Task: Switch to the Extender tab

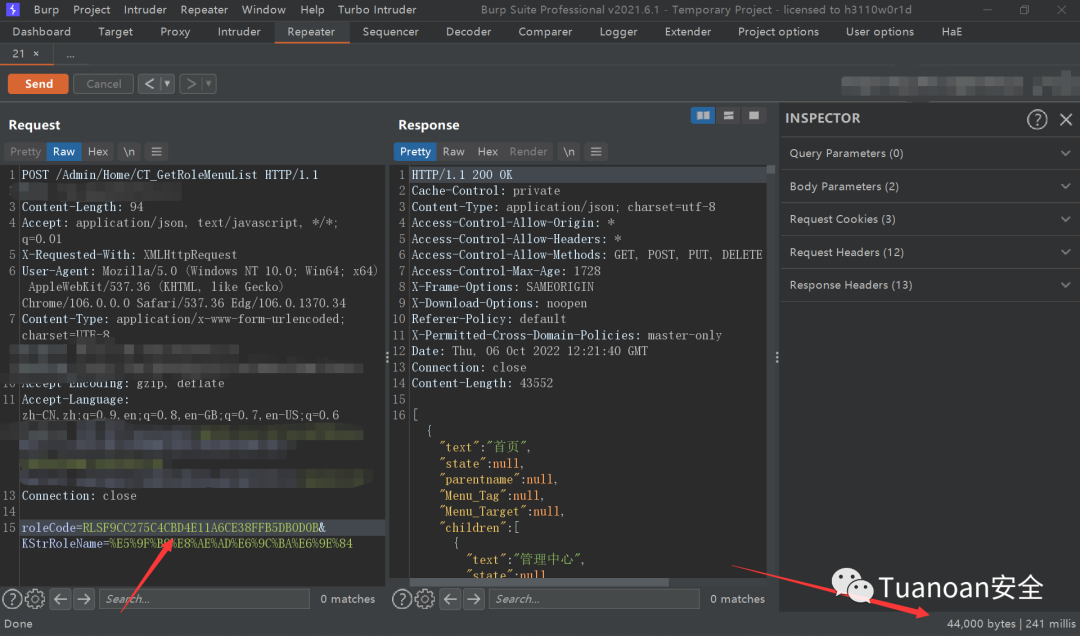Action: (x=687, y=32)
